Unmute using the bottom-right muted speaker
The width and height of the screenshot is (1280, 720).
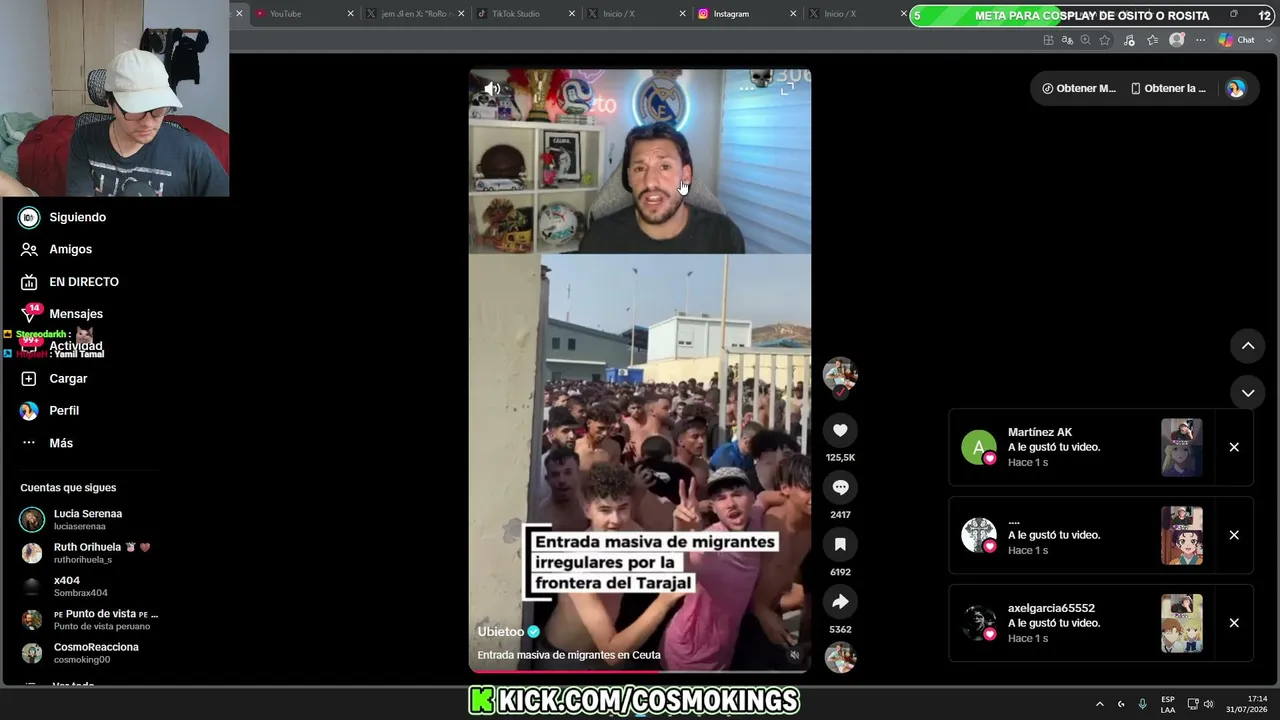[795, 655]
